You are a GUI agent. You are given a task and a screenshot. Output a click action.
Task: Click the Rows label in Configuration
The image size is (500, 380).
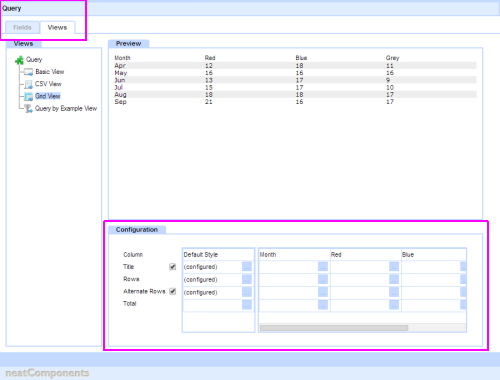[x=131, y=279]
